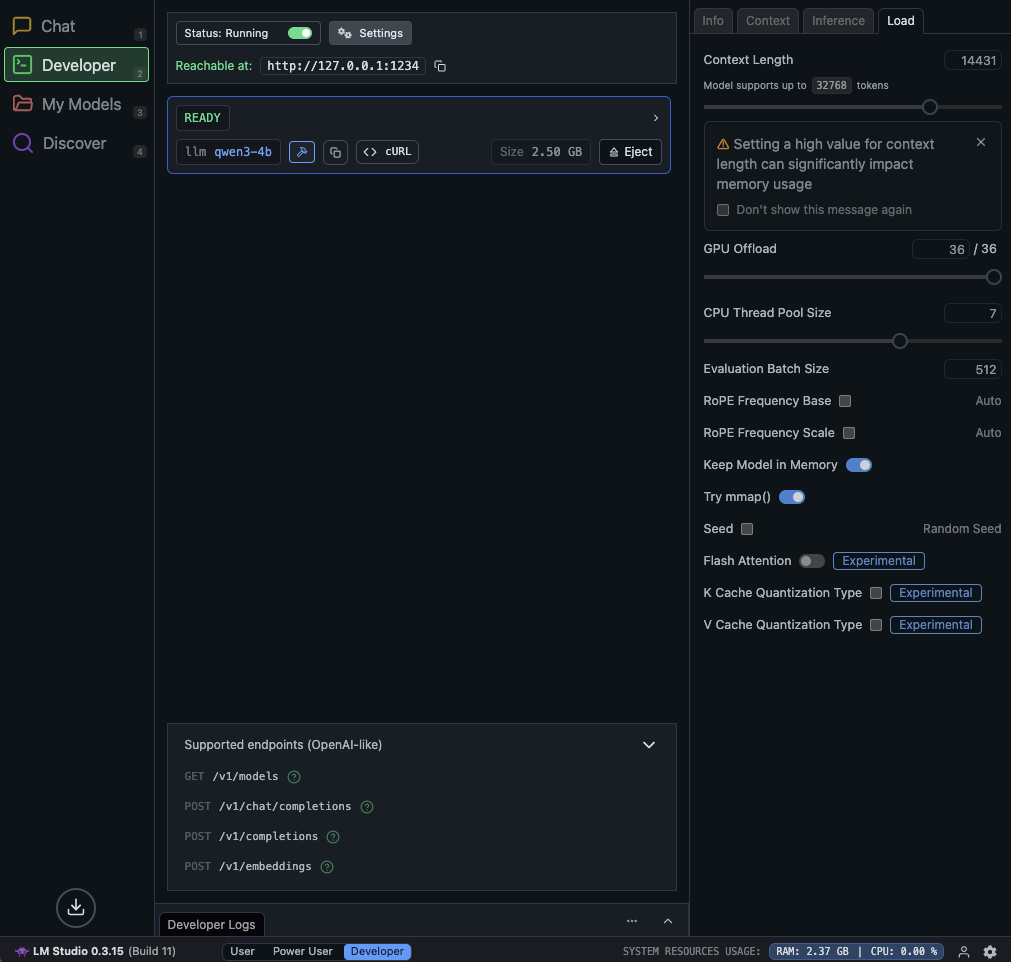Screen dimensions: 1011x962
Task: Expand the READY model card chevron
Action: coord(656,118)
